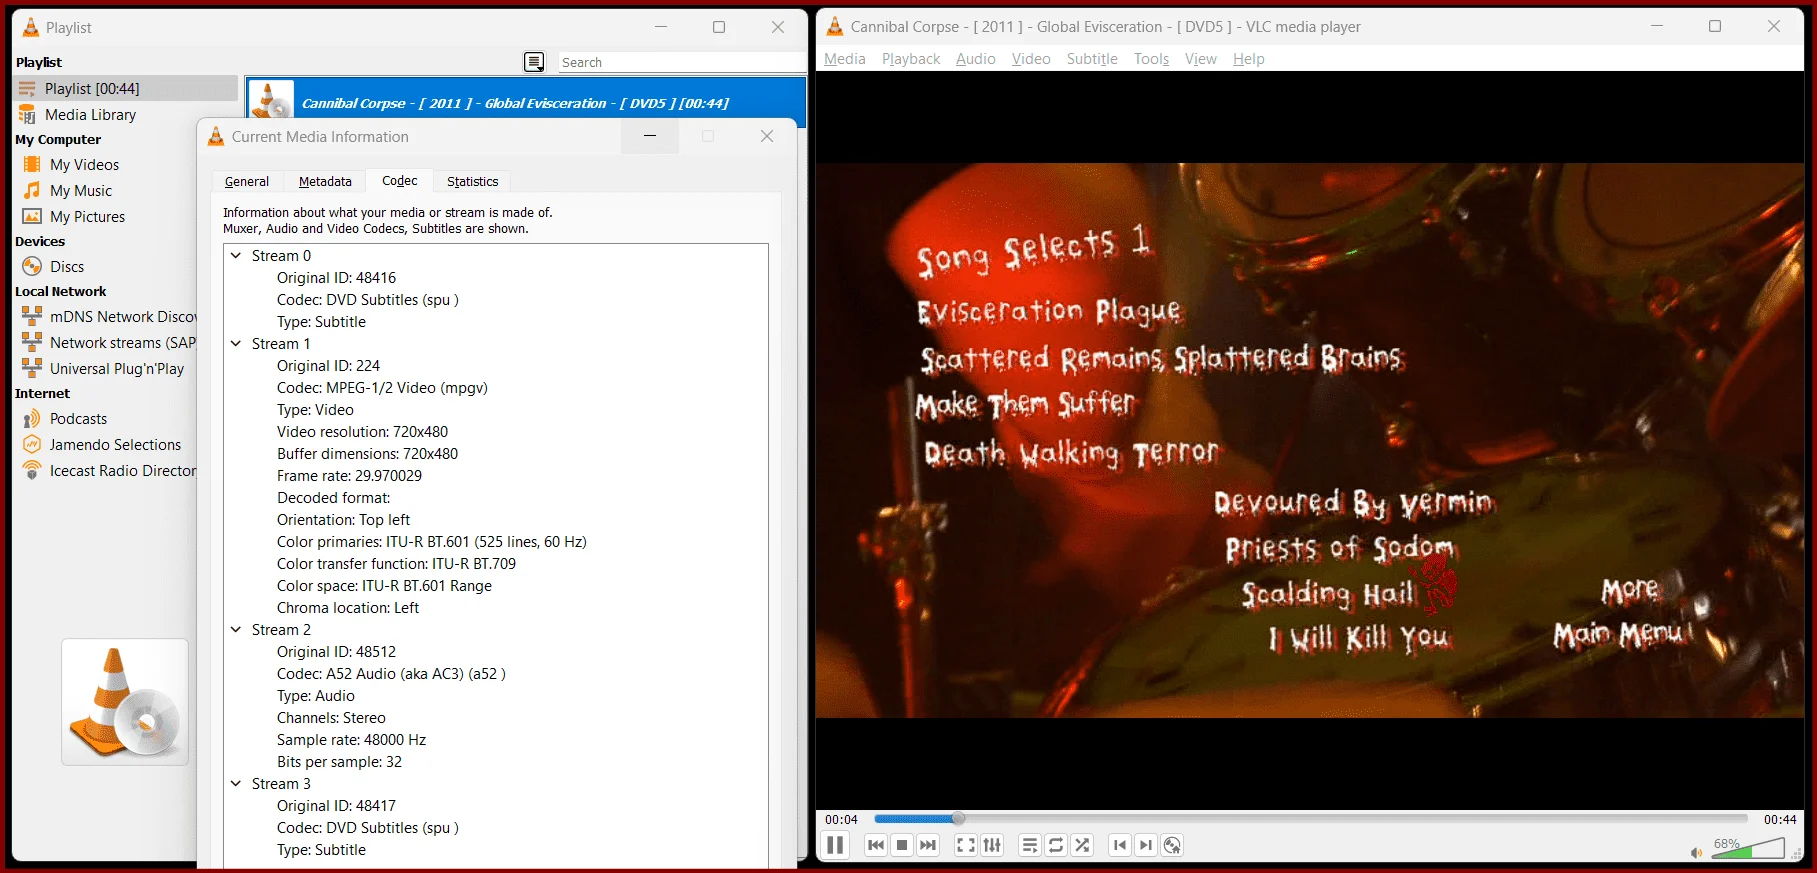Stop playback with the stop button

(x=902, y=845)
